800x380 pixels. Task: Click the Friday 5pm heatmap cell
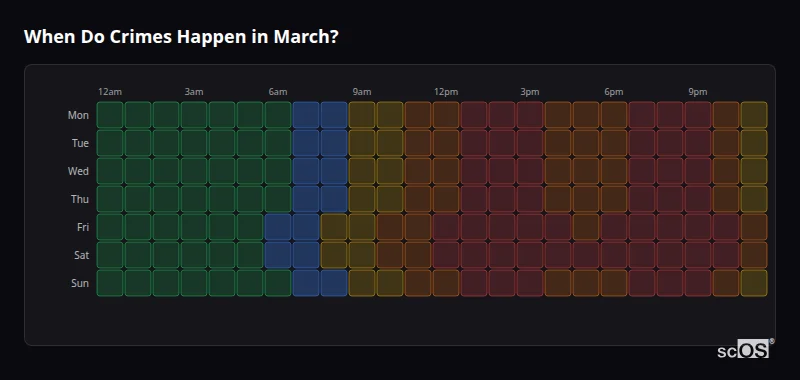tap(586, 227)
